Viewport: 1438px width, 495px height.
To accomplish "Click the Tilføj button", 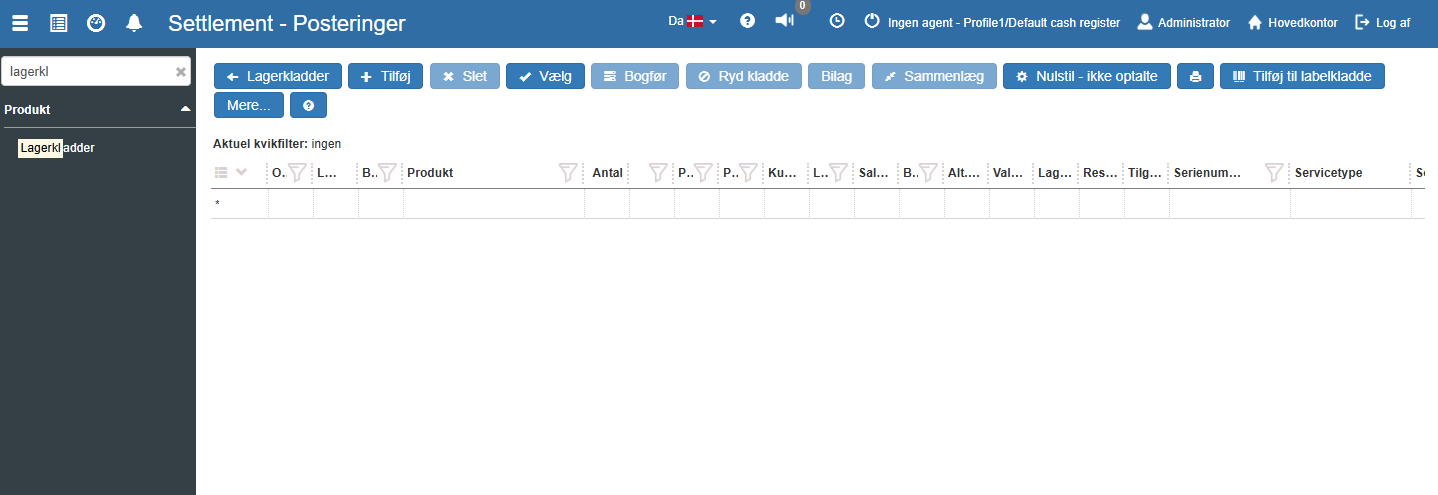I will 386,76.
